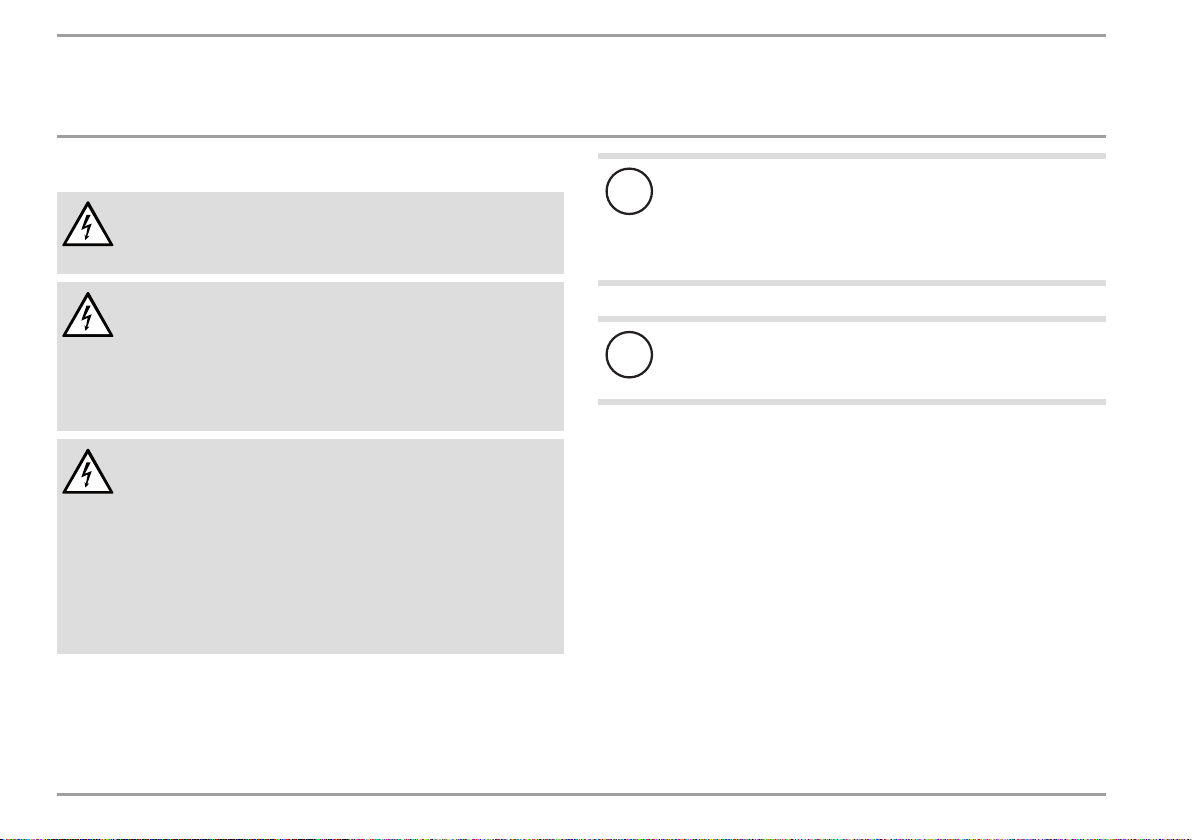Select the largest gray warning box body
The height and width of the screenshot is (840, 1192).
[x=310, y=546]
